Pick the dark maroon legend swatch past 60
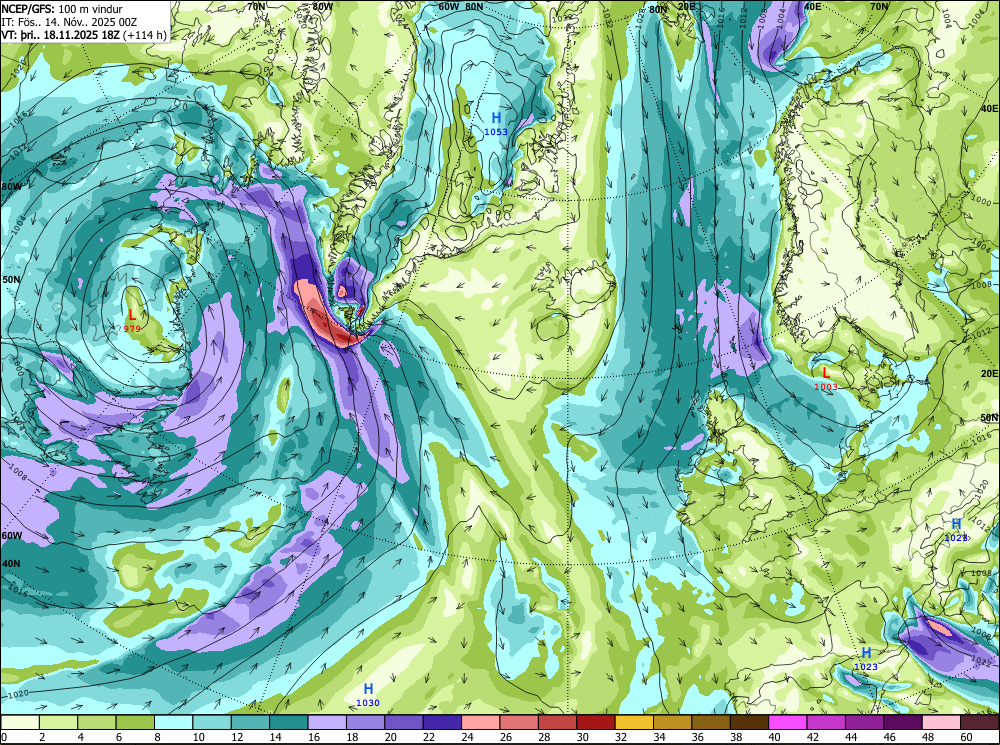The height and width of the screenshot is (745, 1000). tap(980, 722)
